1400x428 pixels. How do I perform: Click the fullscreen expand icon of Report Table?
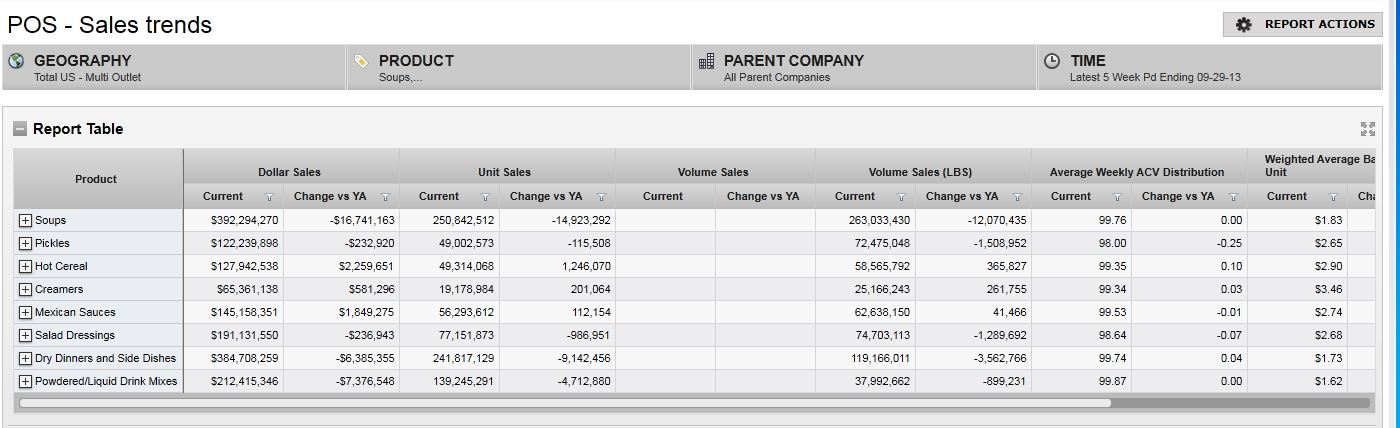point(1368,129)
